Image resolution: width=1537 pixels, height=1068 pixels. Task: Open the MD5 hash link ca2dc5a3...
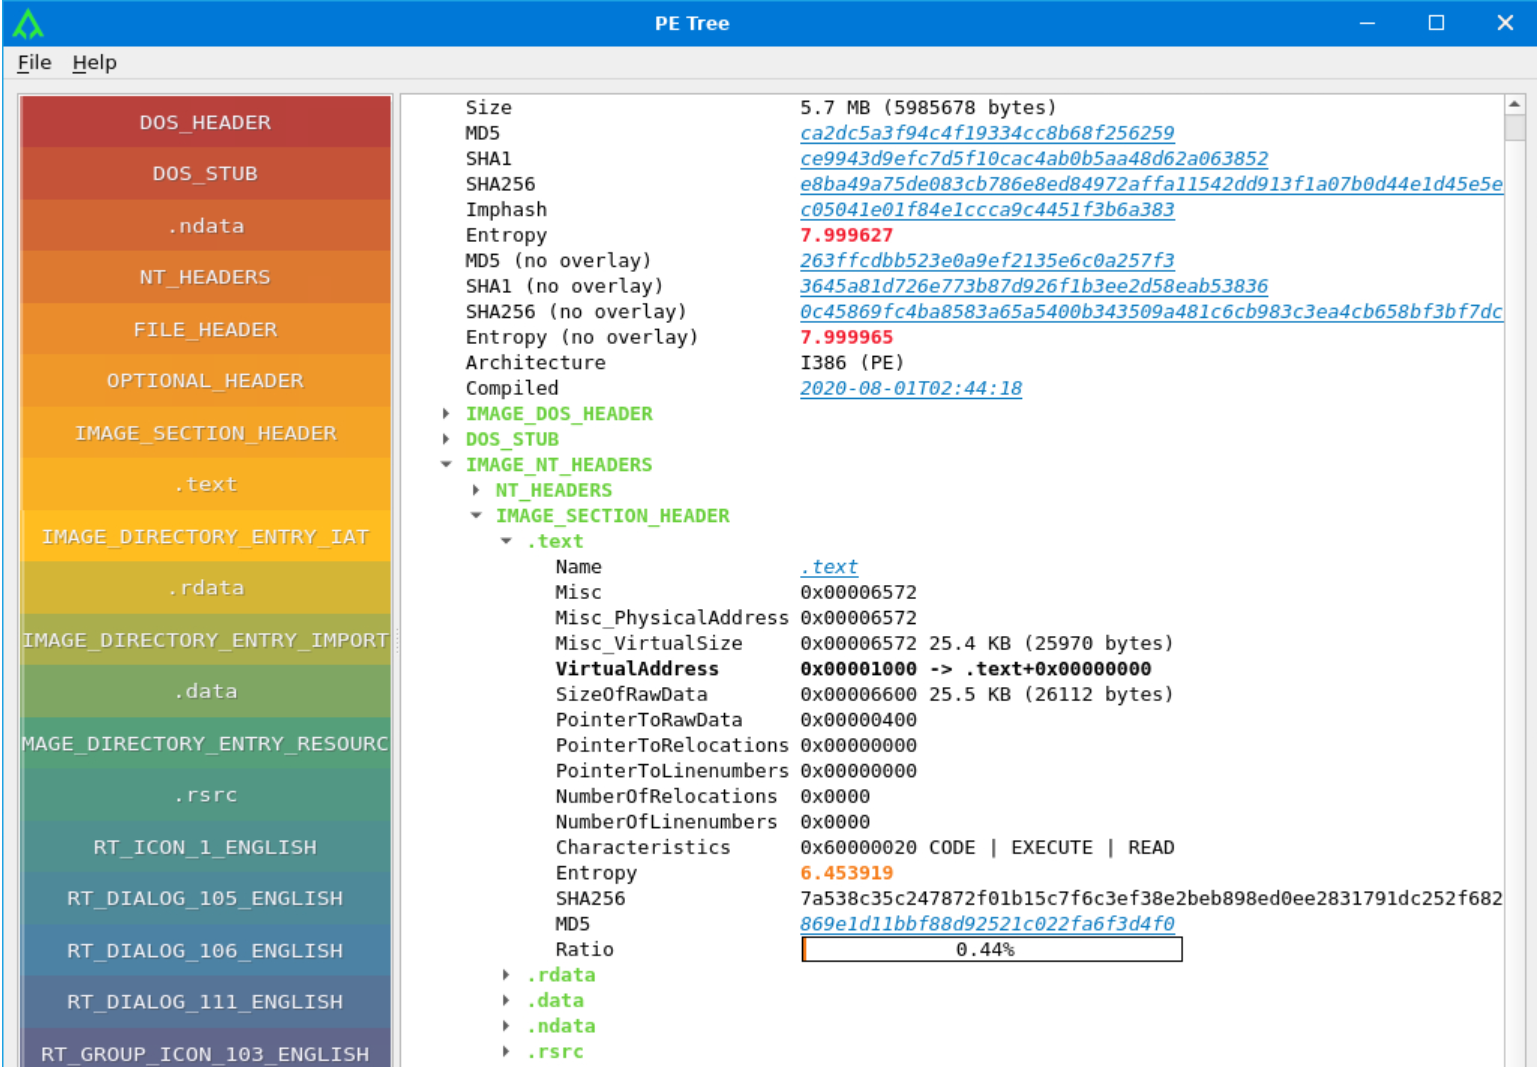click(987, 133)
